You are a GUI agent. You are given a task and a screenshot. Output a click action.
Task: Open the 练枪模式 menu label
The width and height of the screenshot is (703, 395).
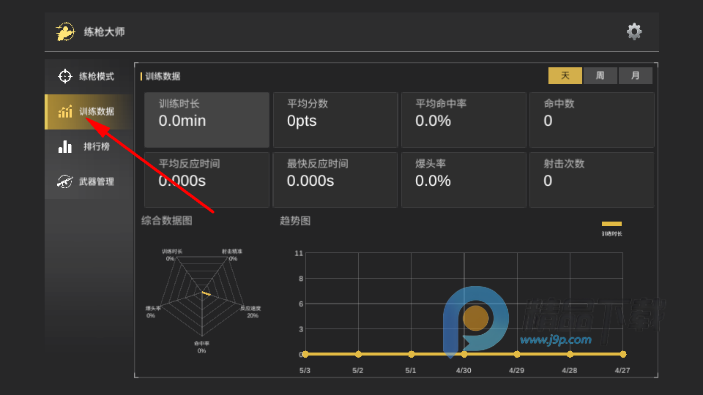[96, 76]
